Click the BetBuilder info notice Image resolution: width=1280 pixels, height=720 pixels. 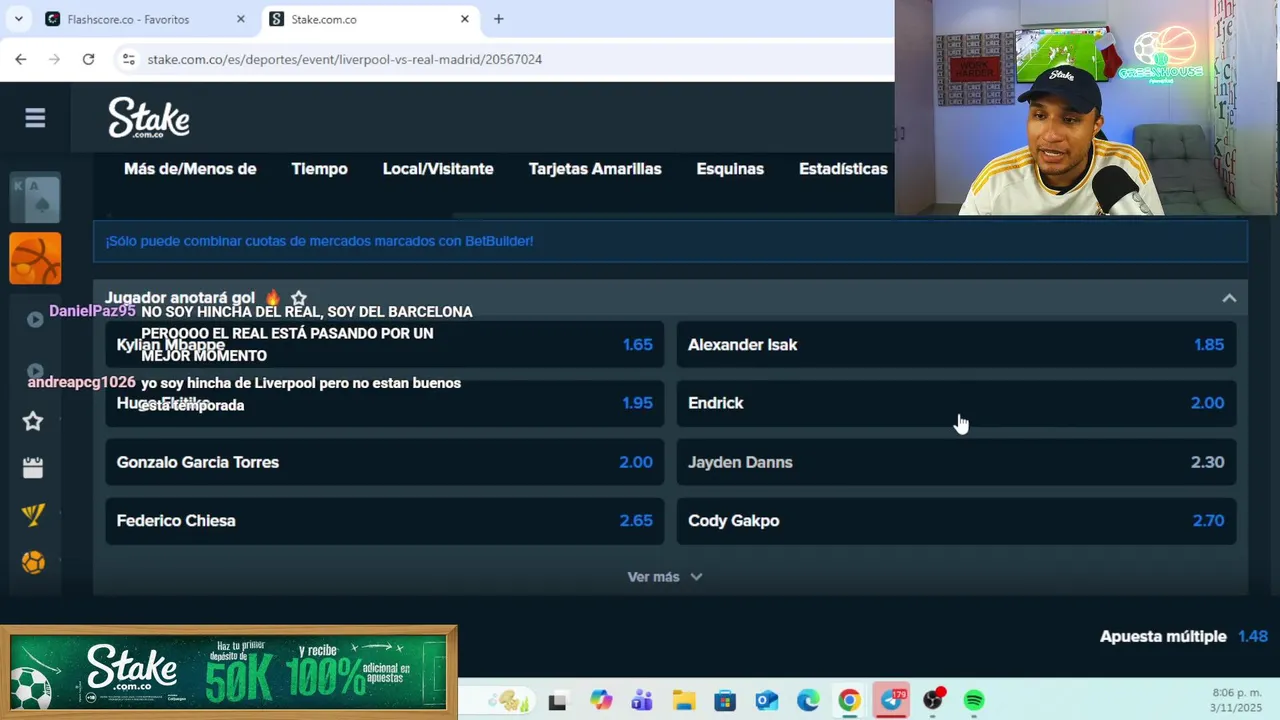coord(670,241)
